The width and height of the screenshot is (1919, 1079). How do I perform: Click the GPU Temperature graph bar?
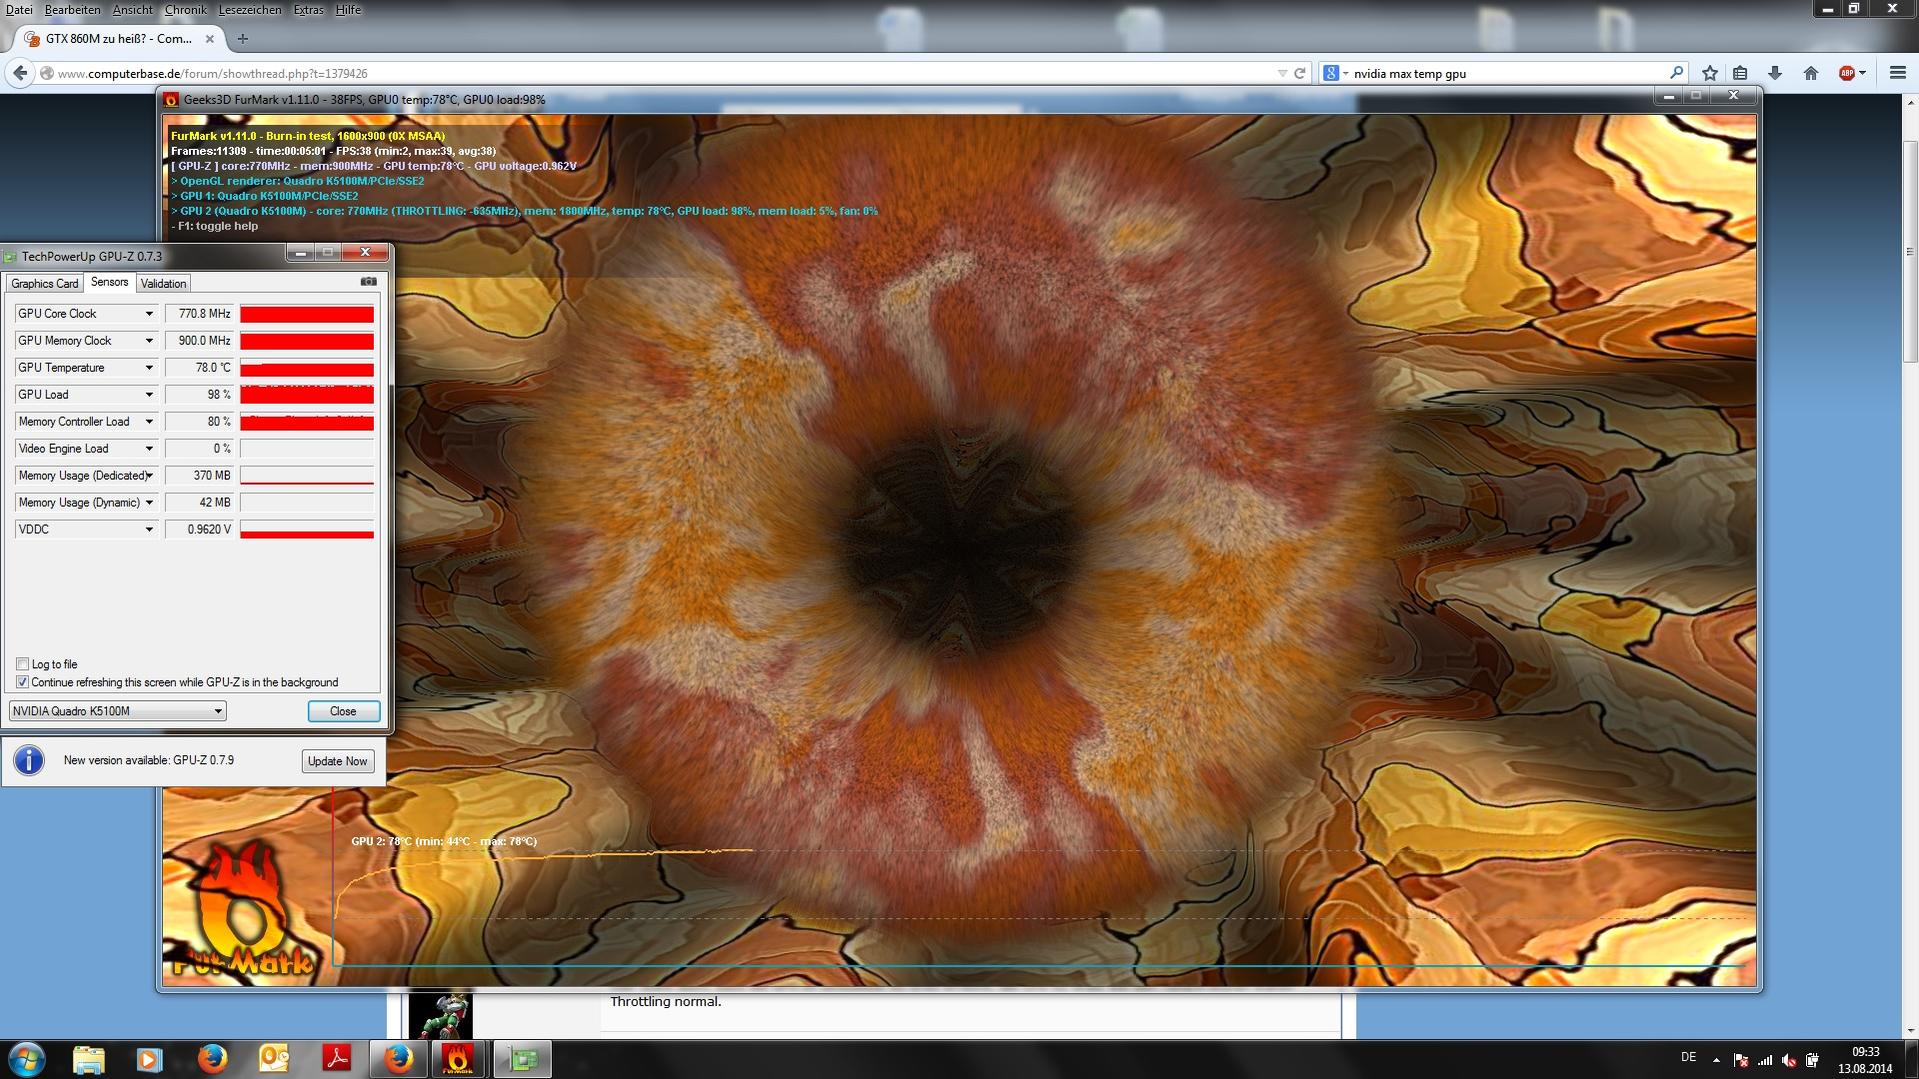(307, 368)
